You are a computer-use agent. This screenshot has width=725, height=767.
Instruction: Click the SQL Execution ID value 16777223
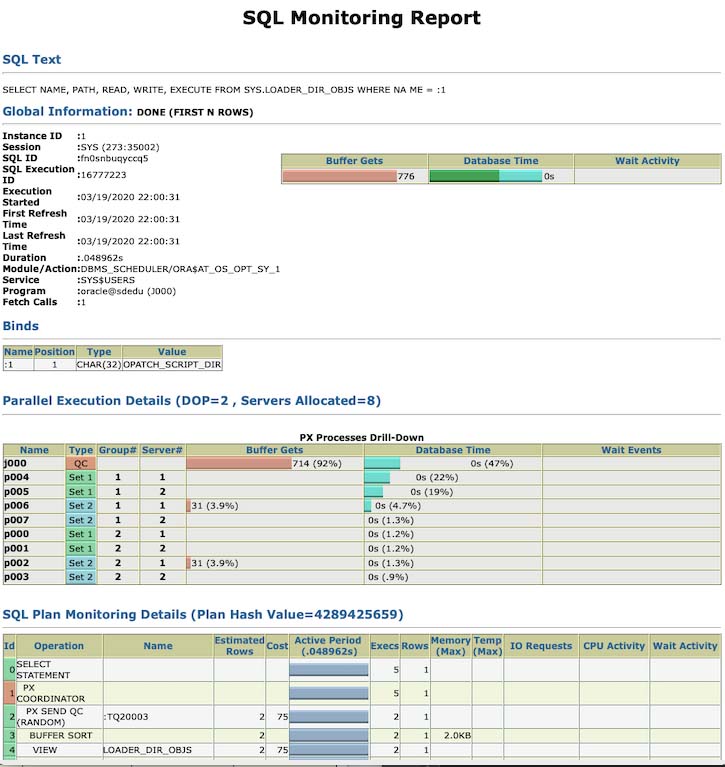click(103, 175)
